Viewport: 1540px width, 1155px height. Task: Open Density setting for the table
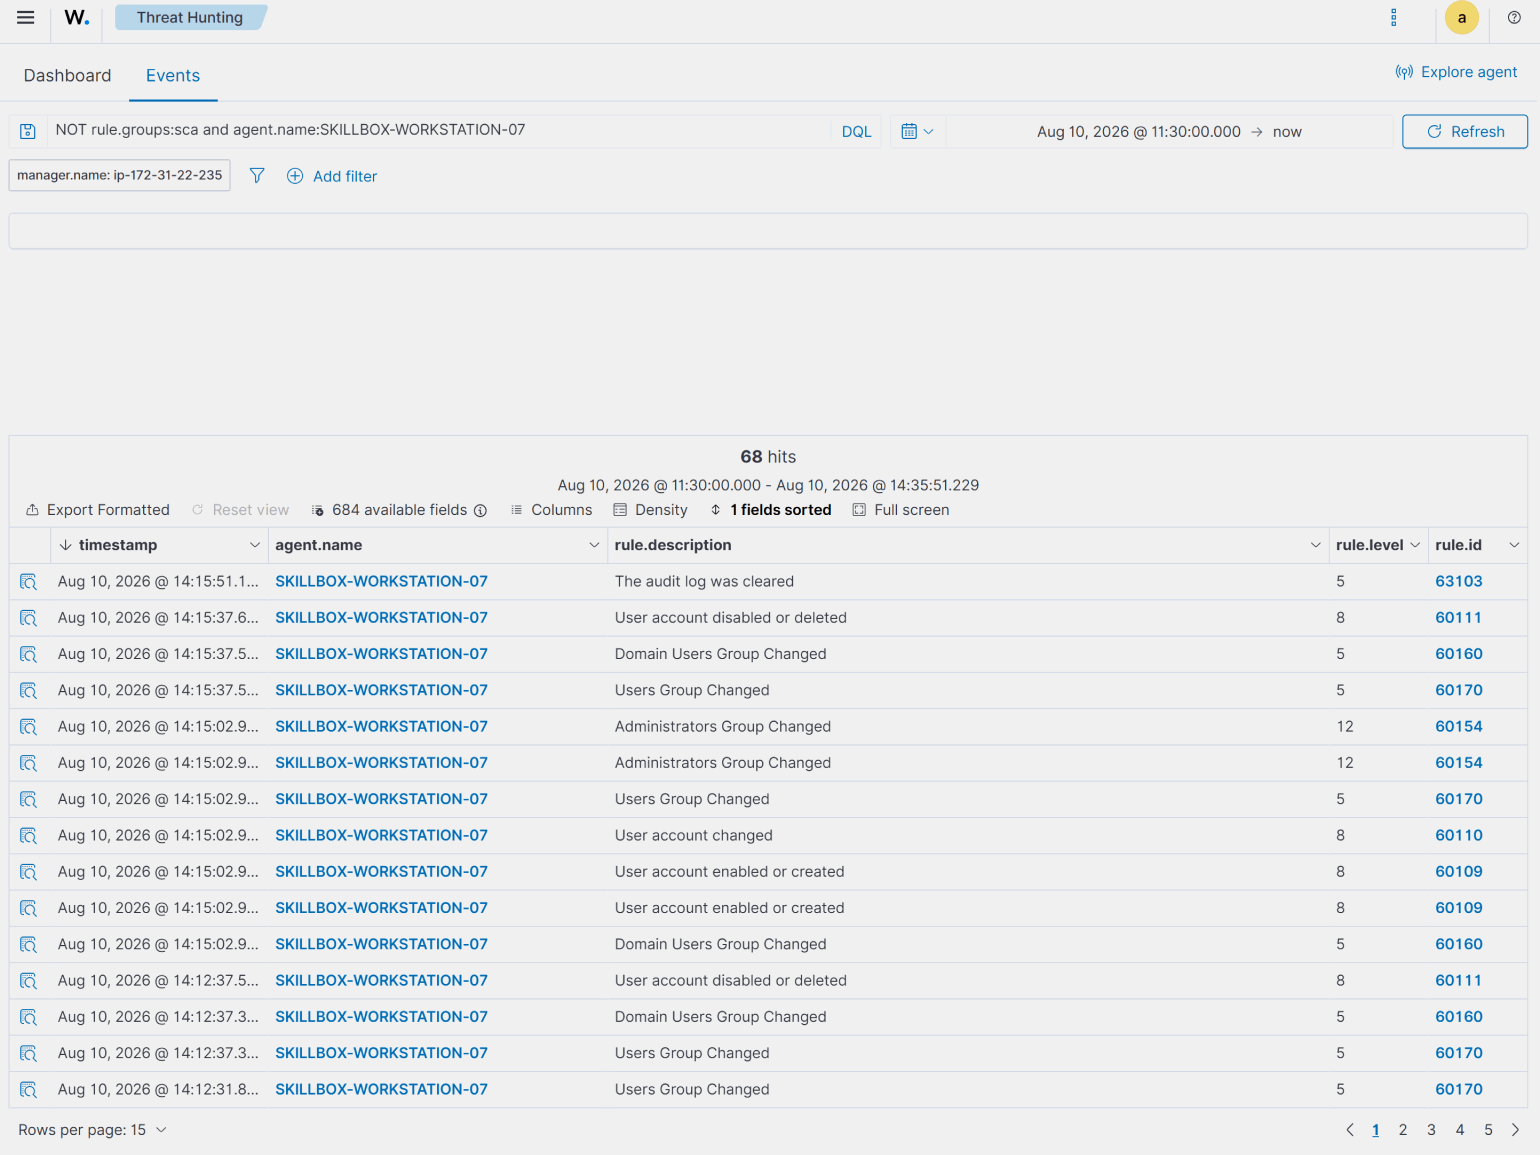click(x=650, y=510)
